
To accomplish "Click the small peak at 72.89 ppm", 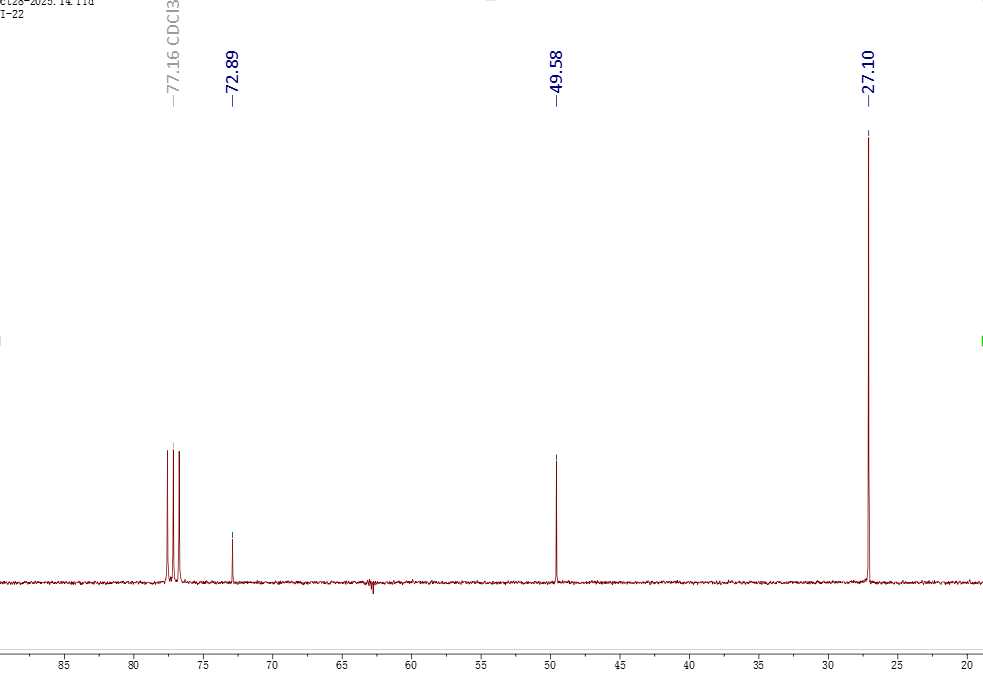I will [232, 560].
